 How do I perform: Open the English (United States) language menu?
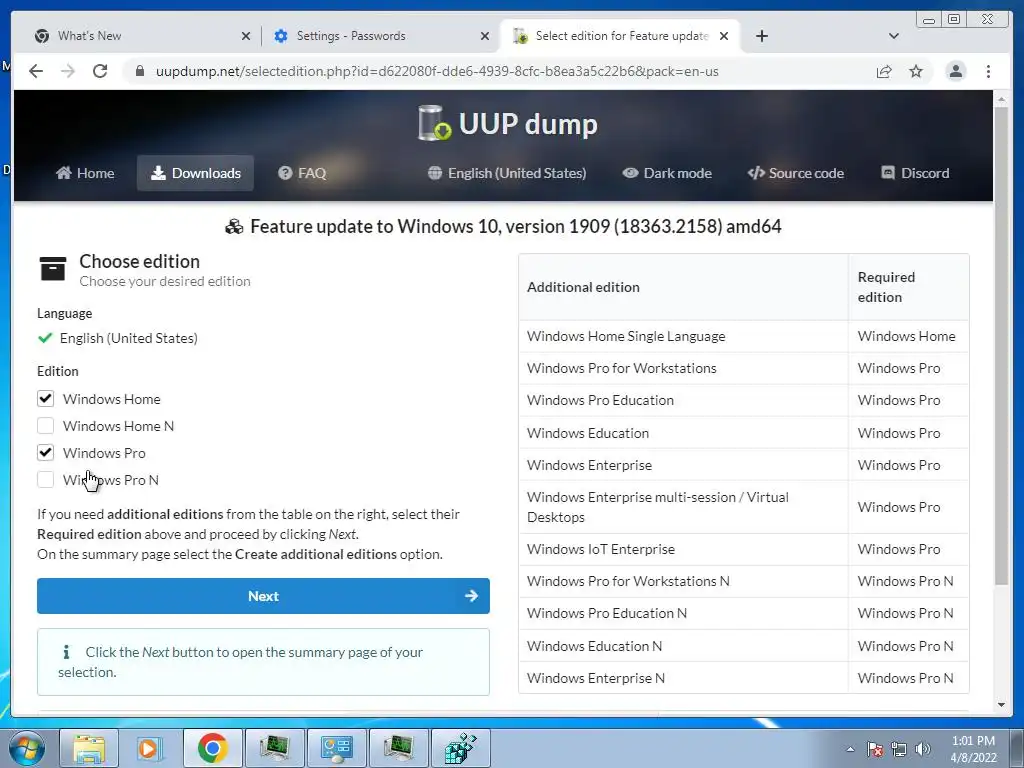pyautogui.click(x=507, y=173)
